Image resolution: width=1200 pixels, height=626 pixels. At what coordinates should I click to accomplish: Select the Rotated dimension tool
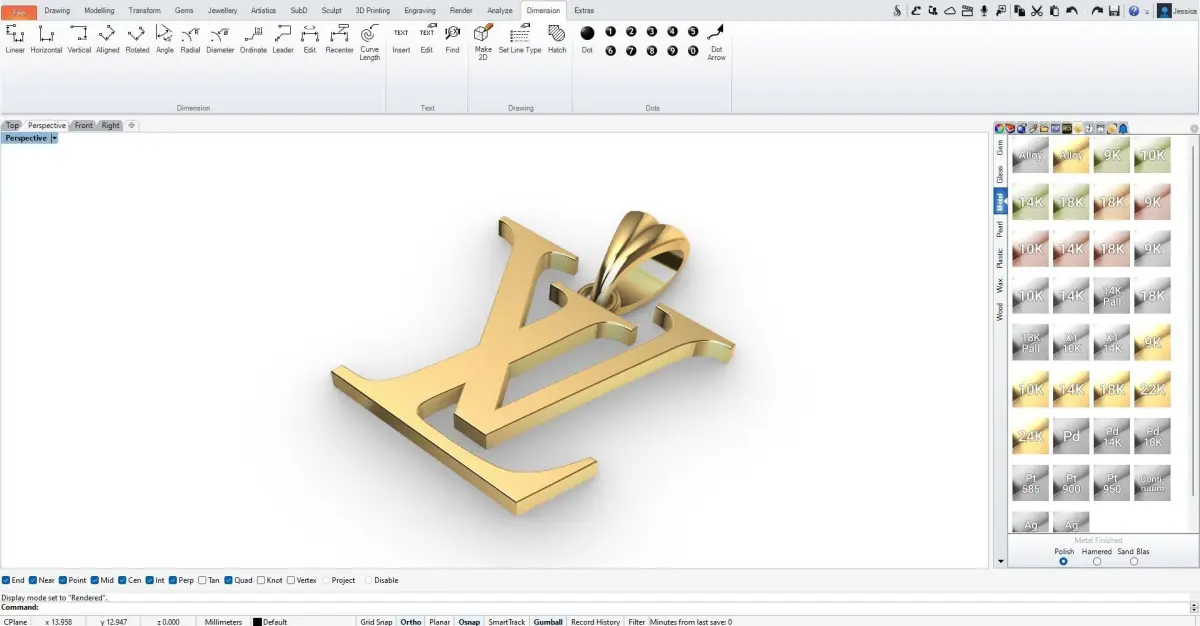point(137,40)
